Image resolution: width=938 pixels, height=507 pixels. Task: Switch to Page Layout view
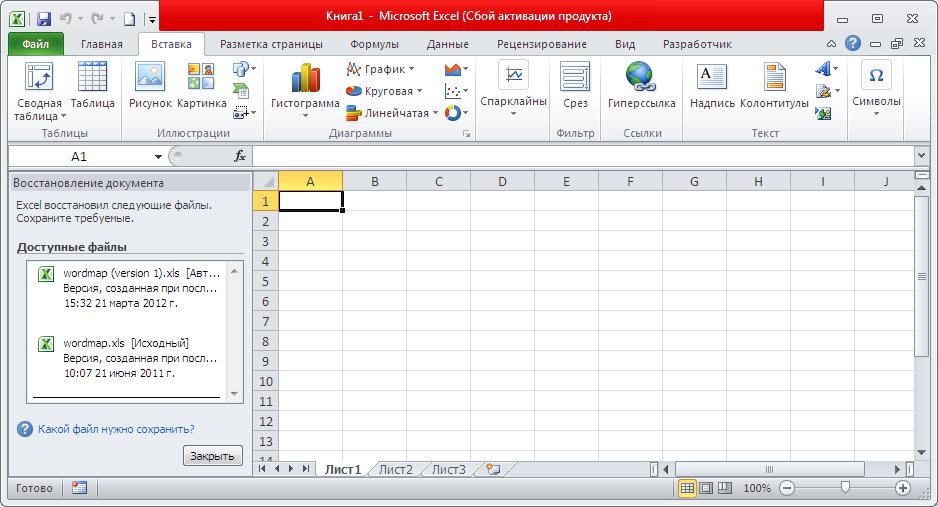pyautogui.click(x=706, y=488)
